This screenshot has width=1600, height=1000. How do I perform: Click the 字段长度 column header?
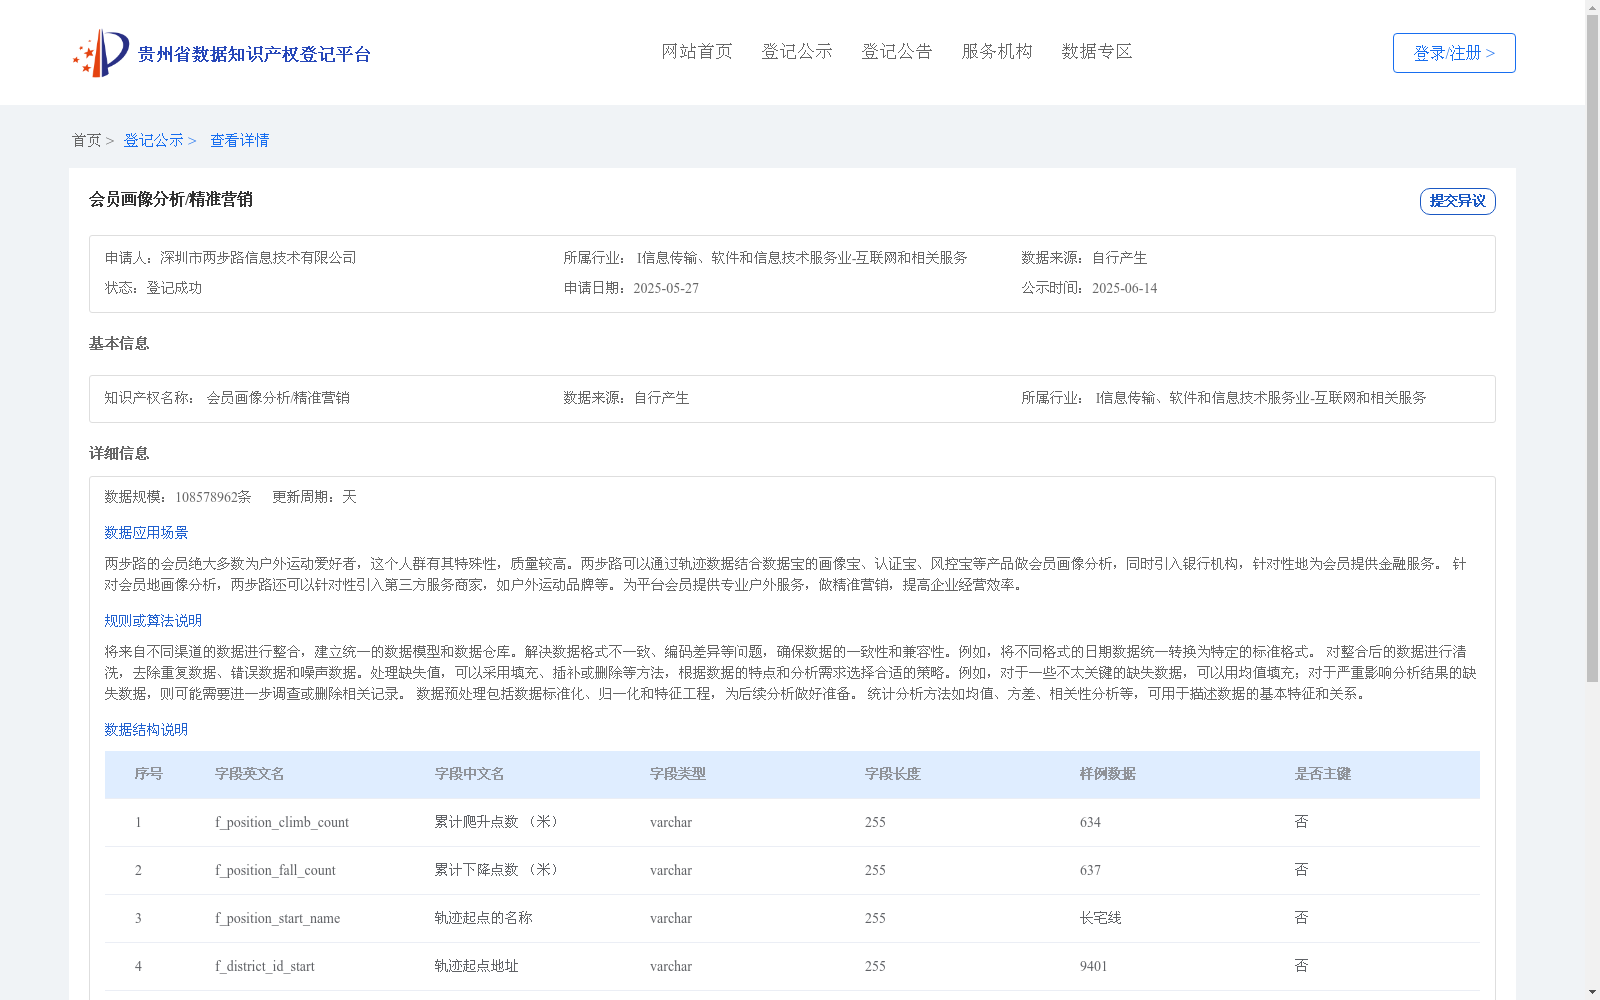pos(893,774)
